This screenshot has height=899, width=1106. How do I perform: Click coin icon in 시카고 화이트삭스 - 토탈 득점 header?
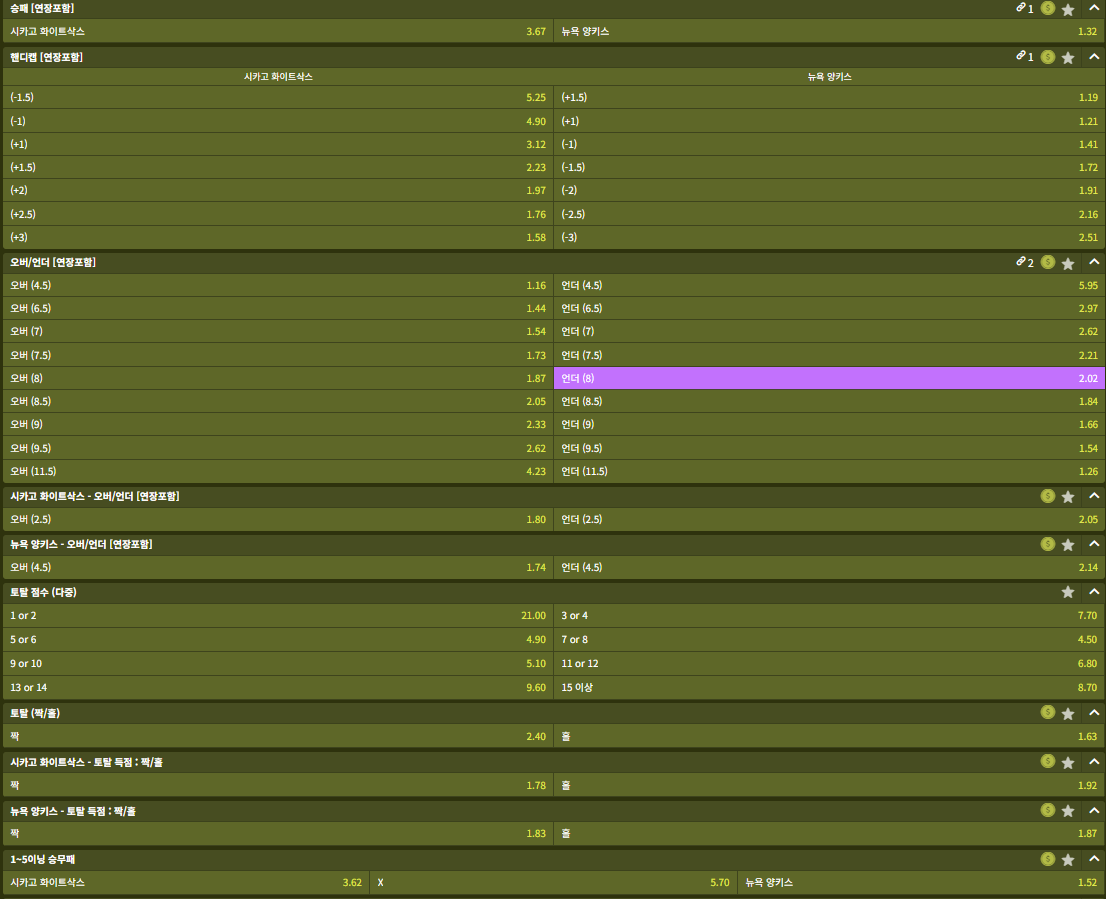click(x=1048, y=762)
